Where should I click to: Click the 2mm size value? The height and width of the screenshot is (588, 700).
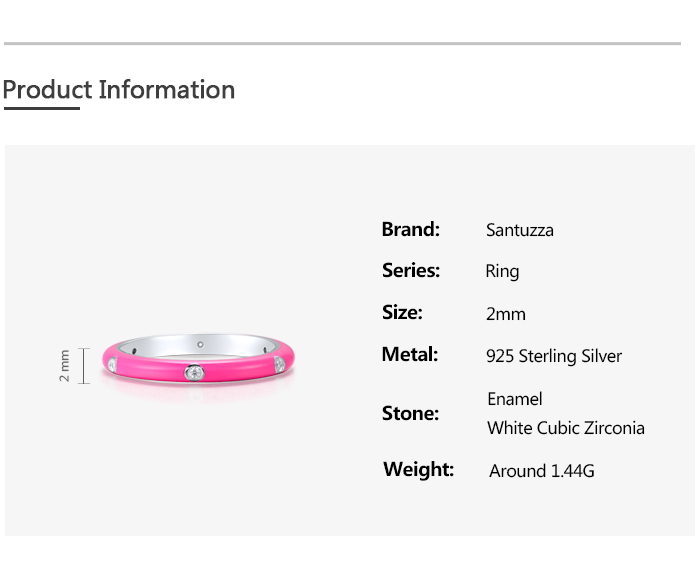click(505, 314)
